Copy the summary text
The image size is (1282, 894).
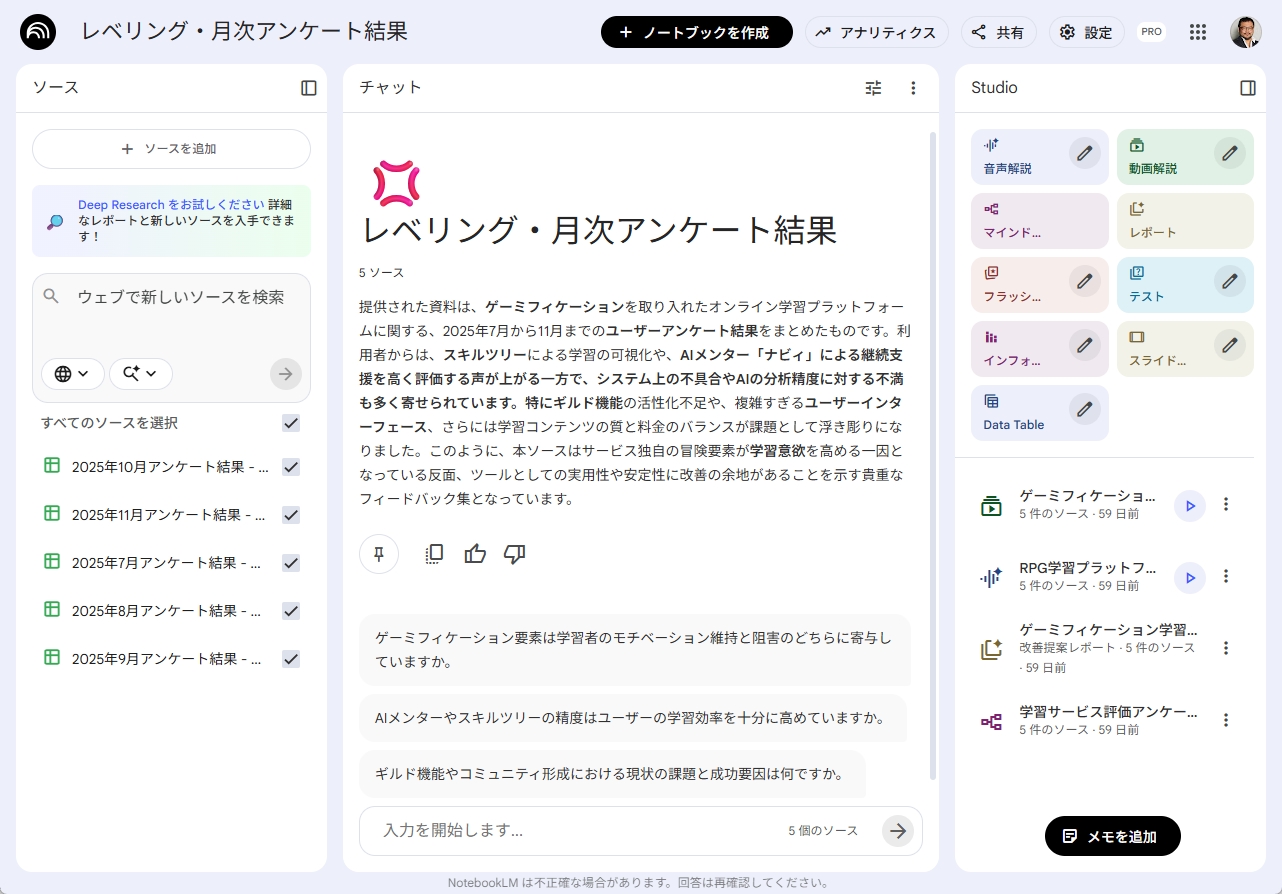pos(434,554)
